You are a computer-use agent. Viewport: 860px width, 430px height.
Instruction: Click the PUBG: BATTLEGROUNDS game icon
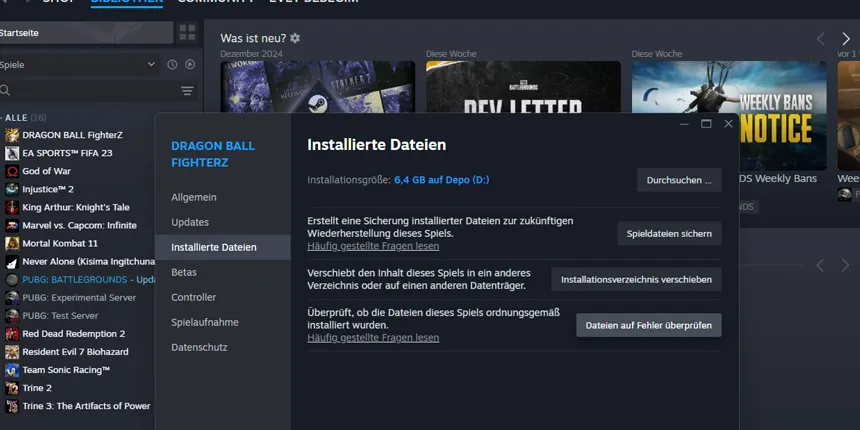point(12,280)
